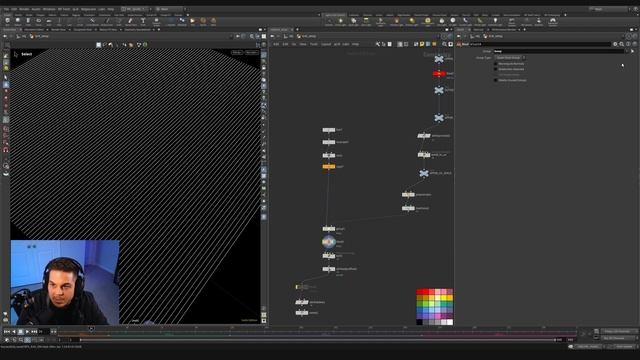
Task: Jump to first frame button
Action: (x=7, y=331)
